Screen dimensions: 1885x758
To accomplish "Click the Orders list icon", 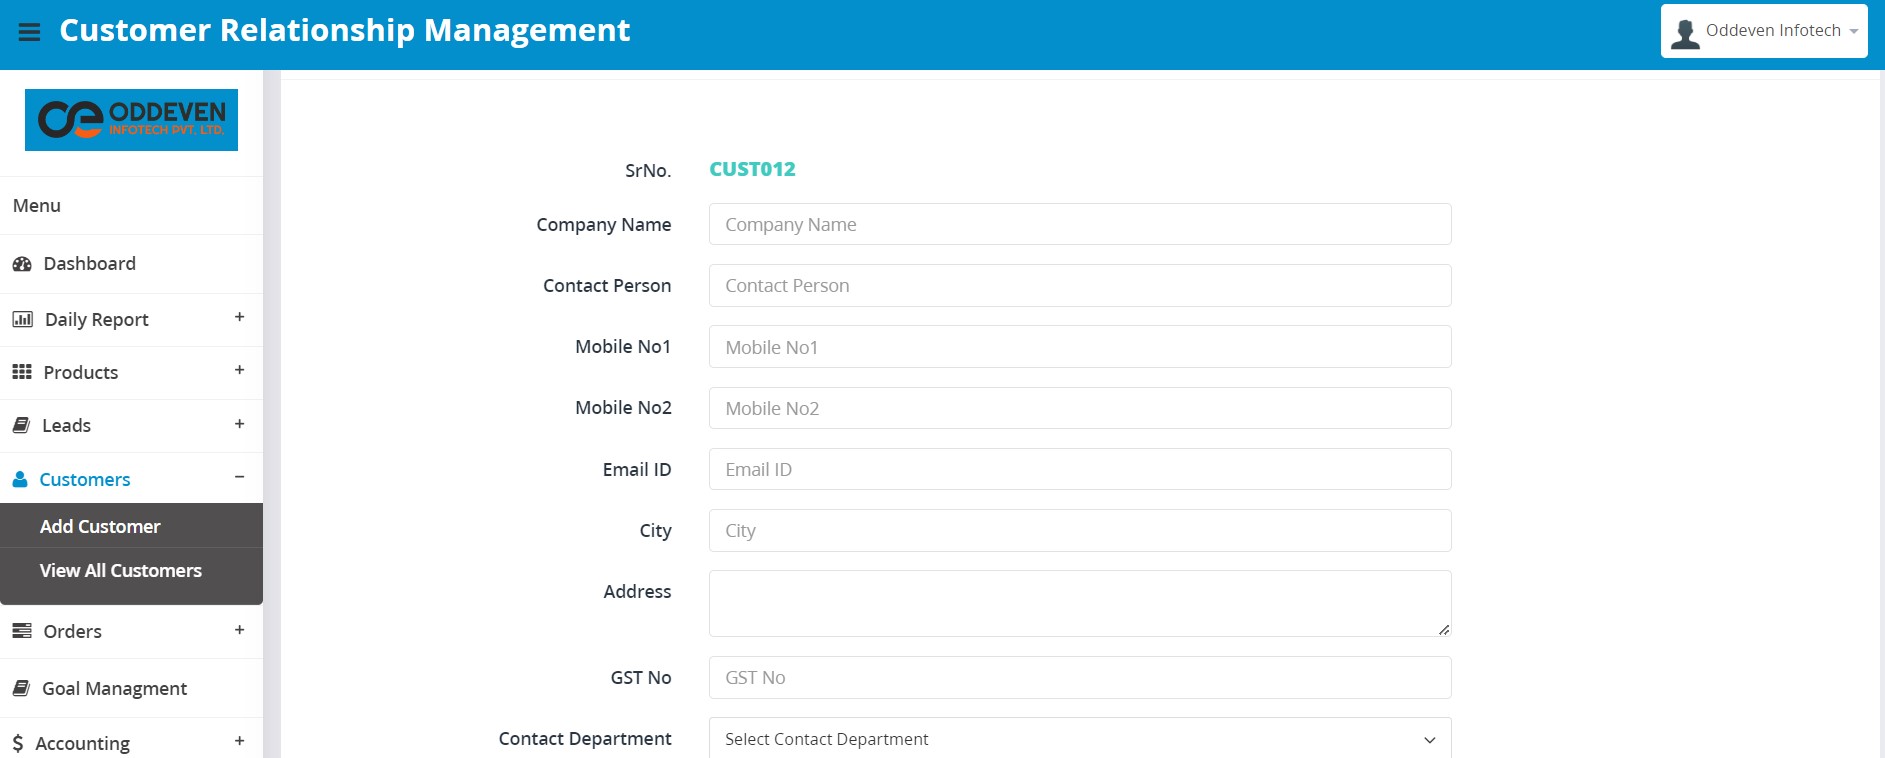I will point(22,631).
